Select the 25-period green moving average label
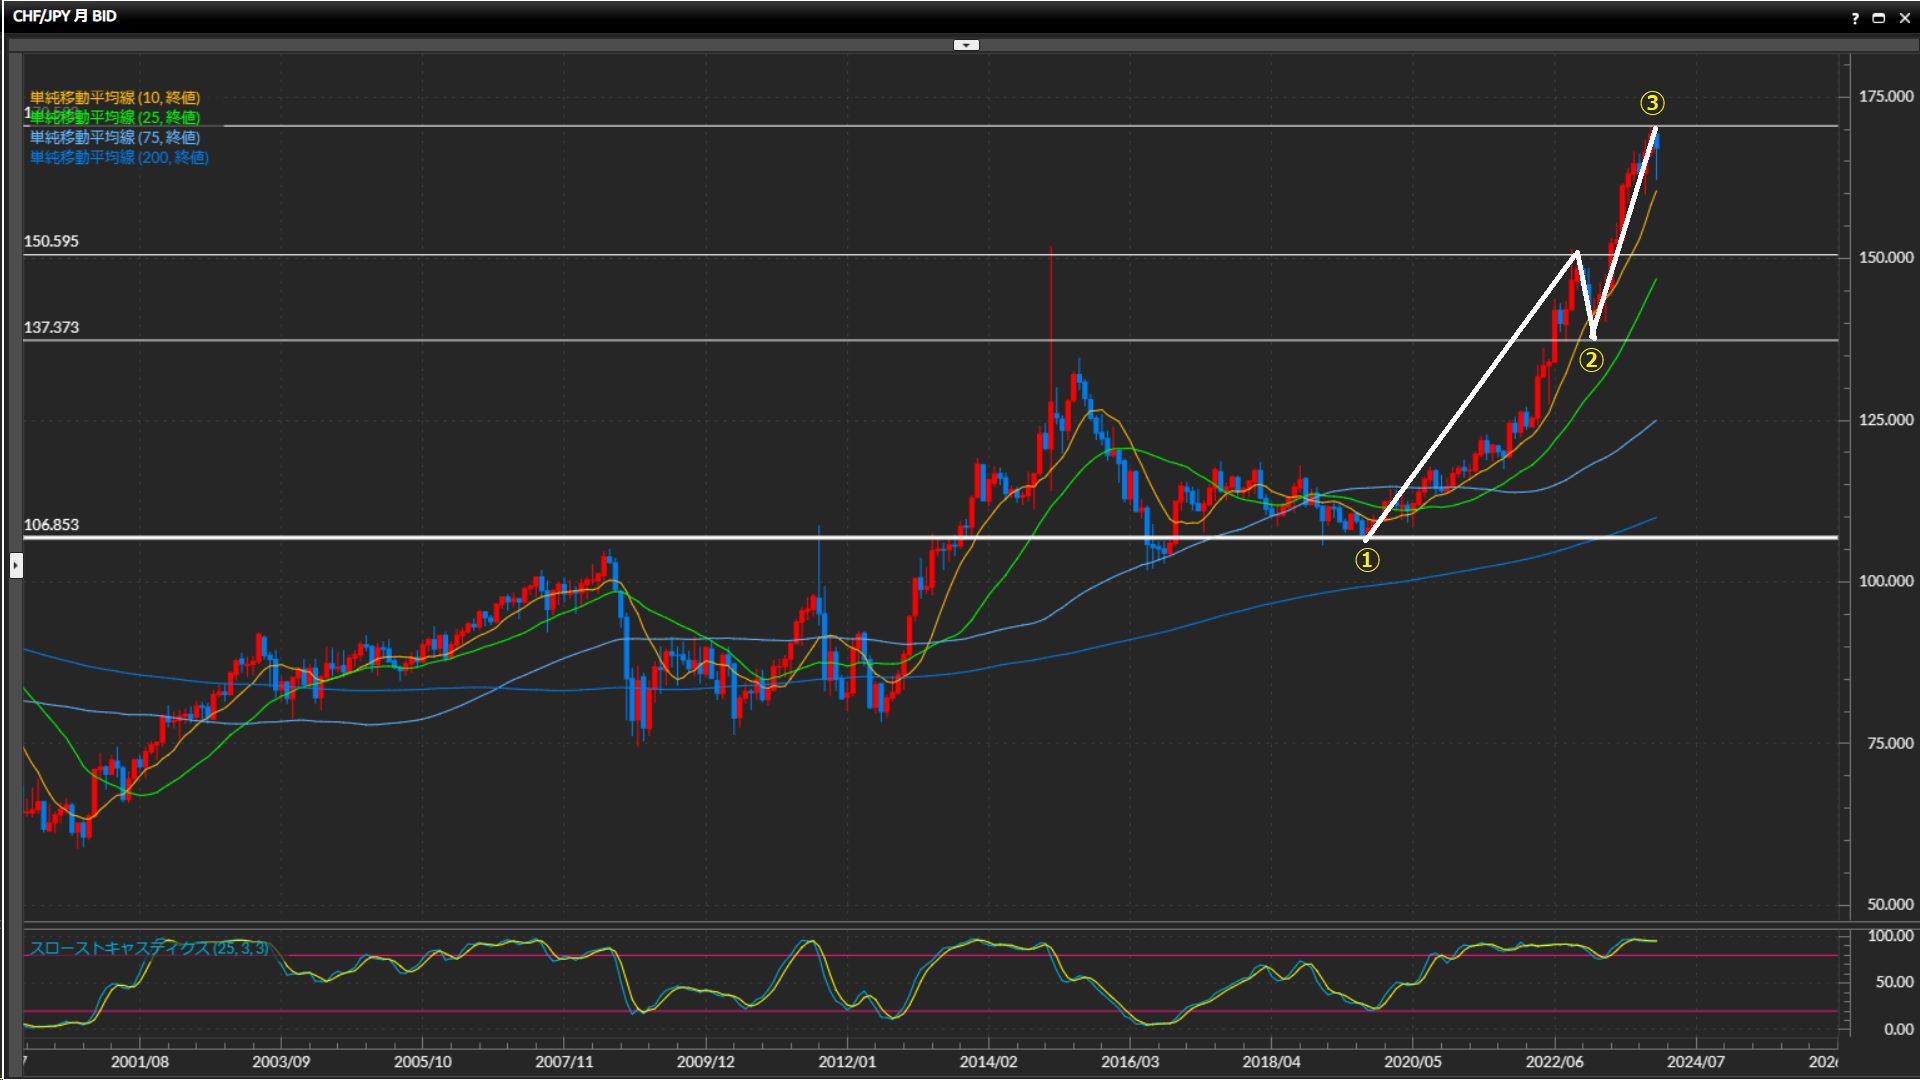This screenshot has width=1920, height=1080. click(x=115, y=117)
